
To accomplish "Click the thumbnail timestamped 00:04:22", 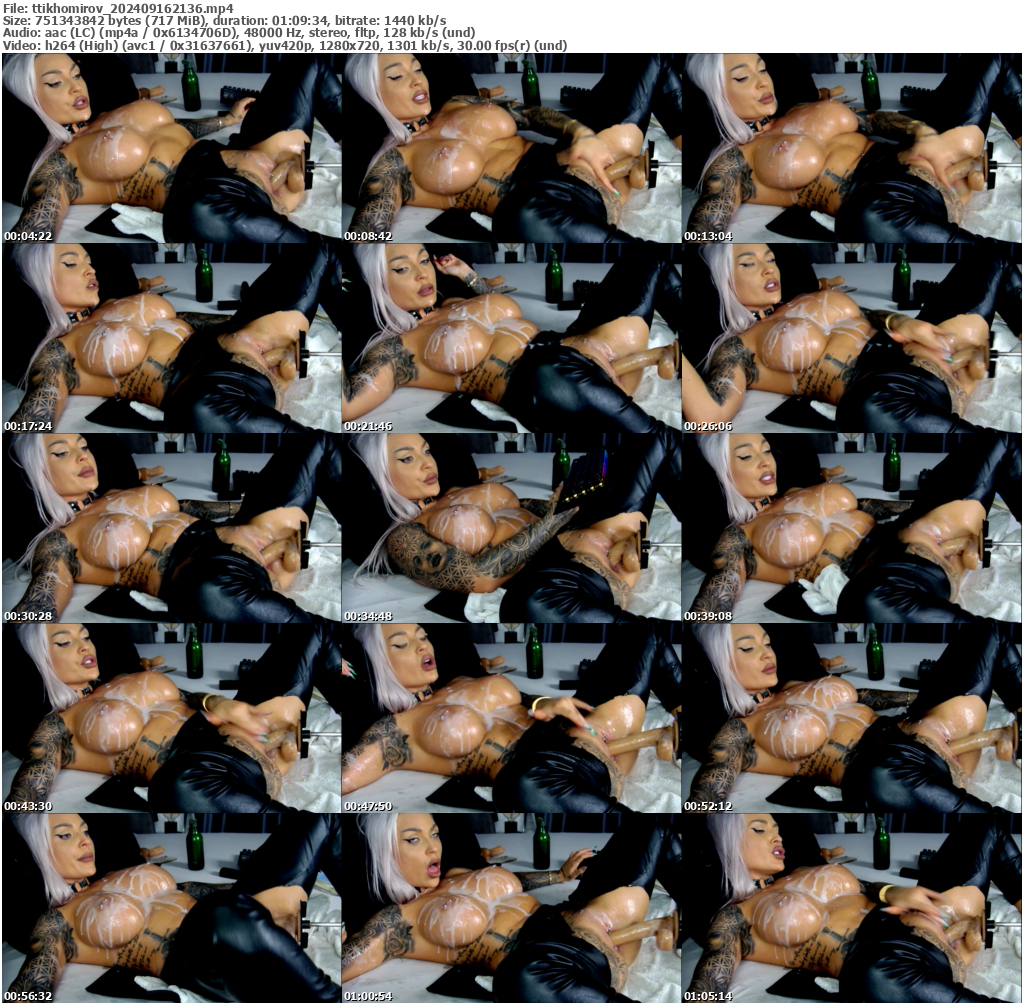I will coord(171,148).
